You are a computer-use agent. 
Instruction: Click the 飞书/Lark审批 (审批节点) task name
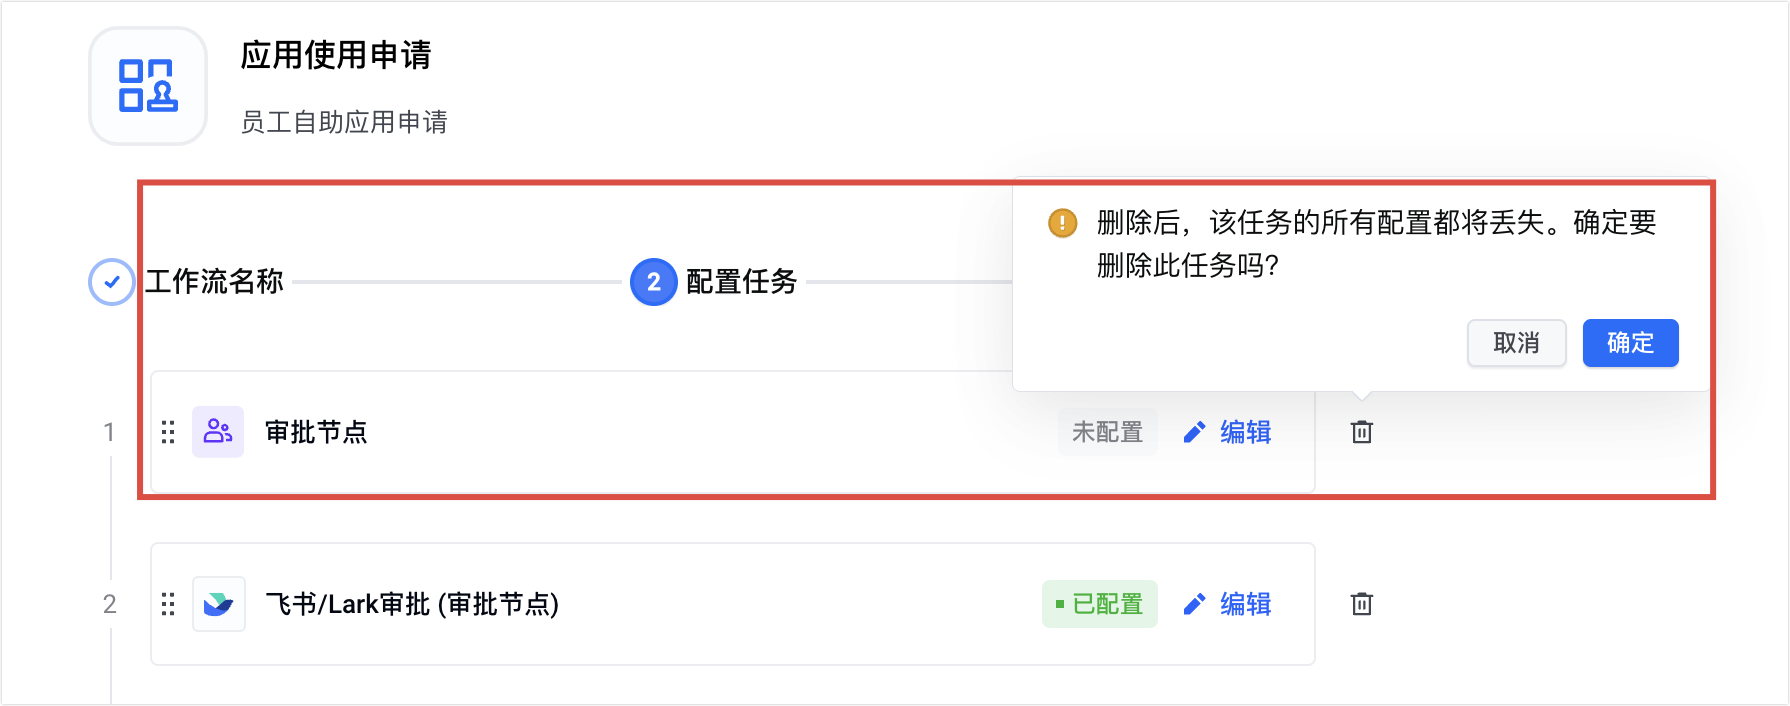412,604
